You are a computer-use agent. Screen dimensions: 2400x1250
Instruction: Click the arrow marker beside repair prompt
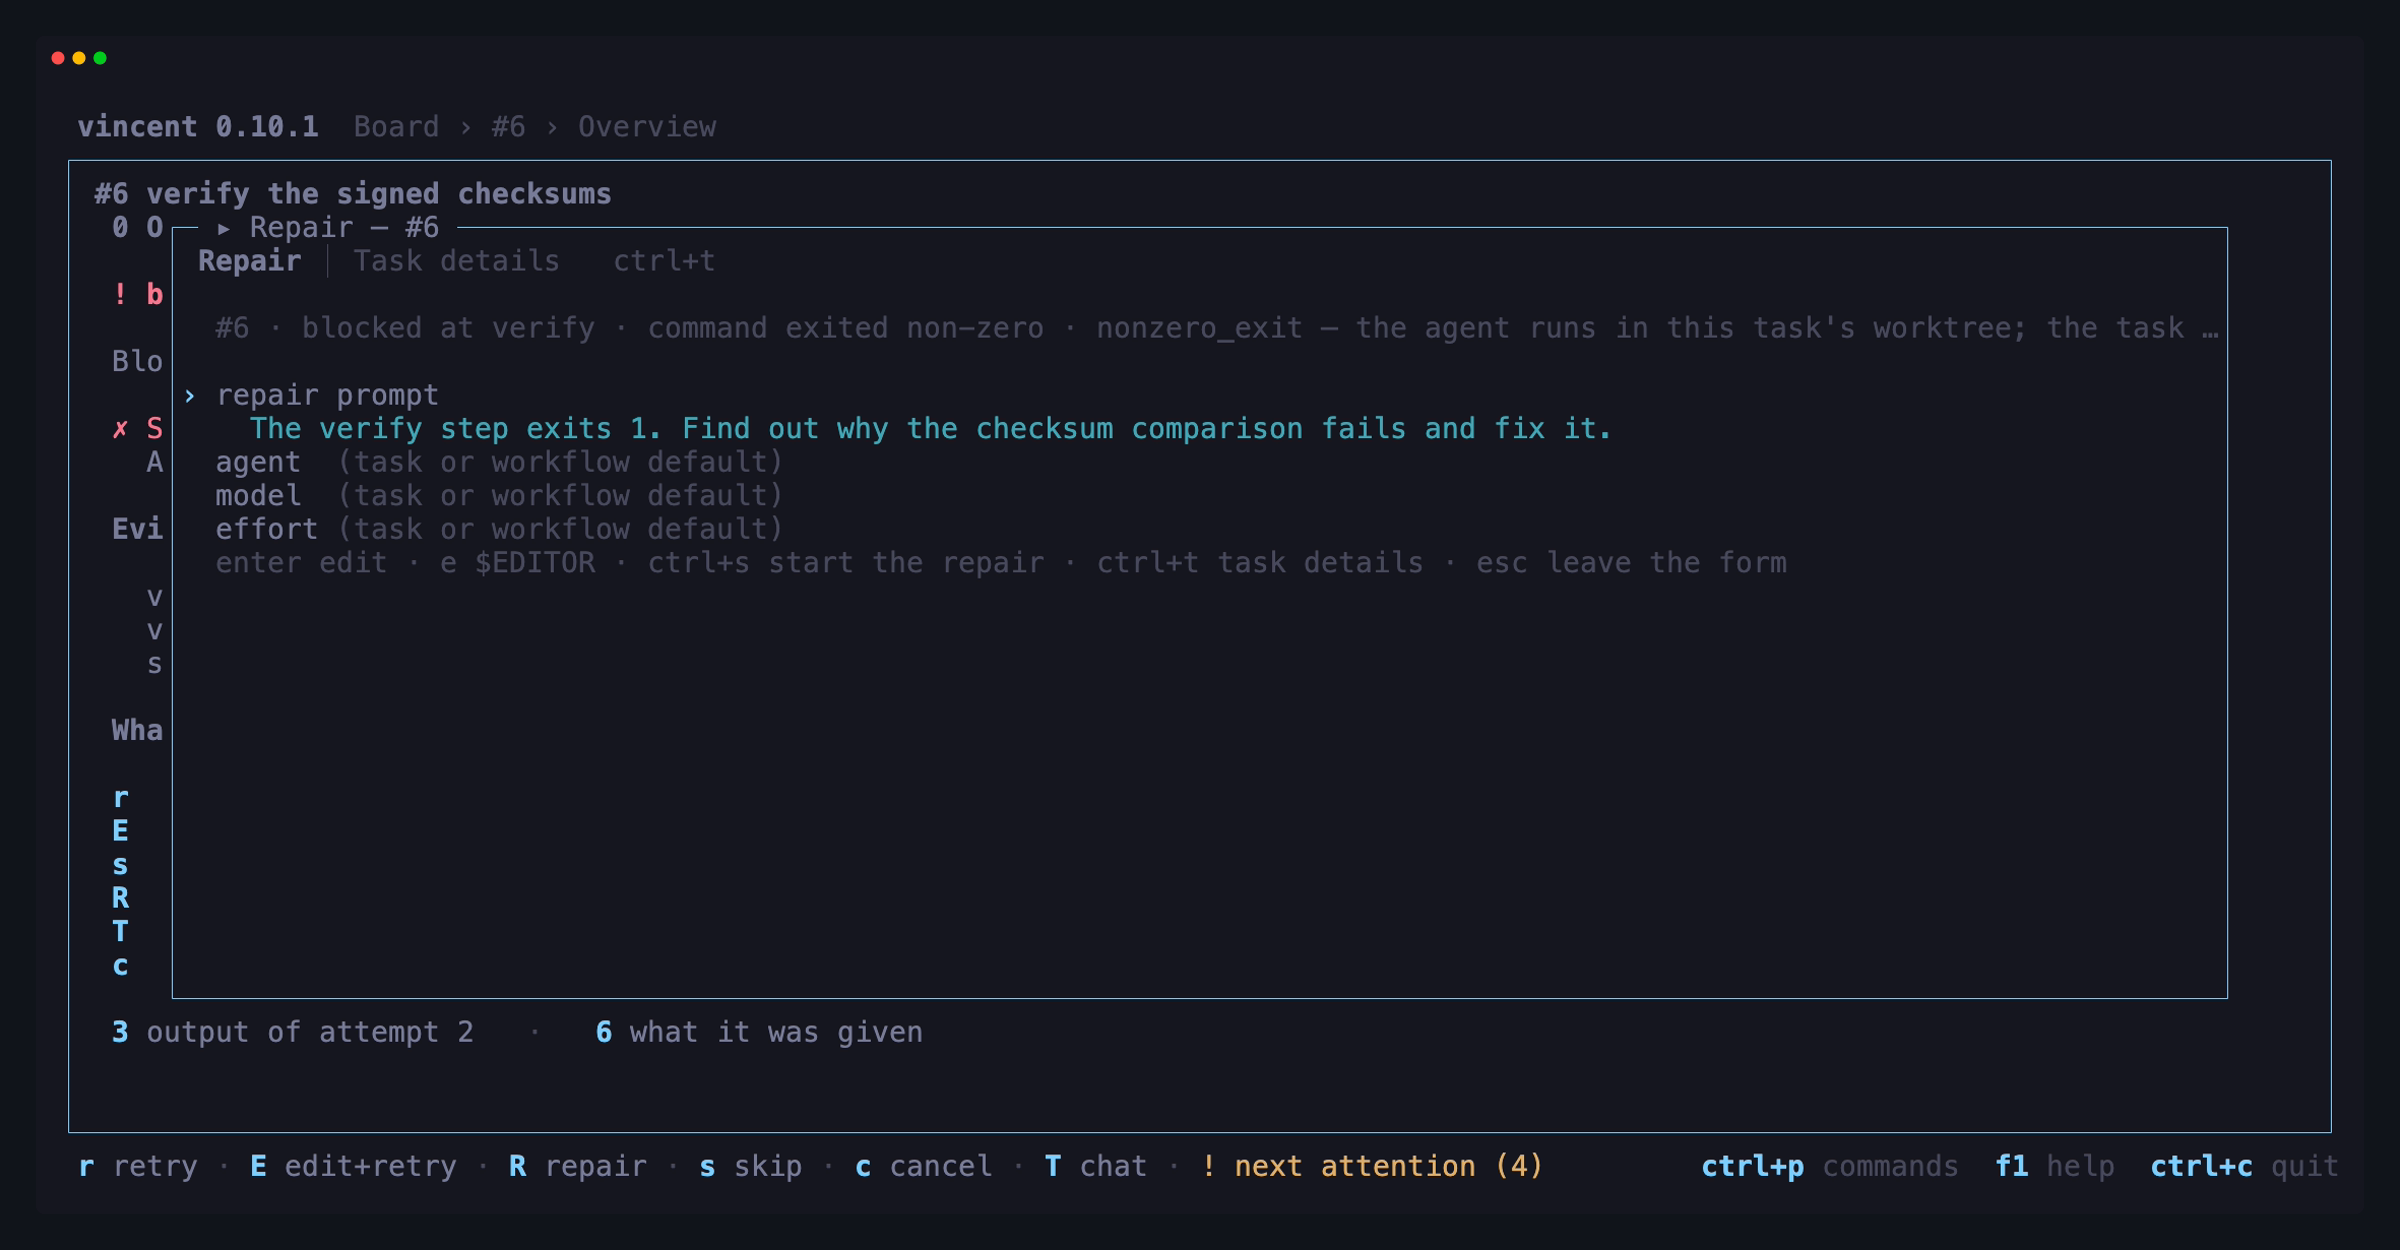pyautogui.click(x=189, y=396)
